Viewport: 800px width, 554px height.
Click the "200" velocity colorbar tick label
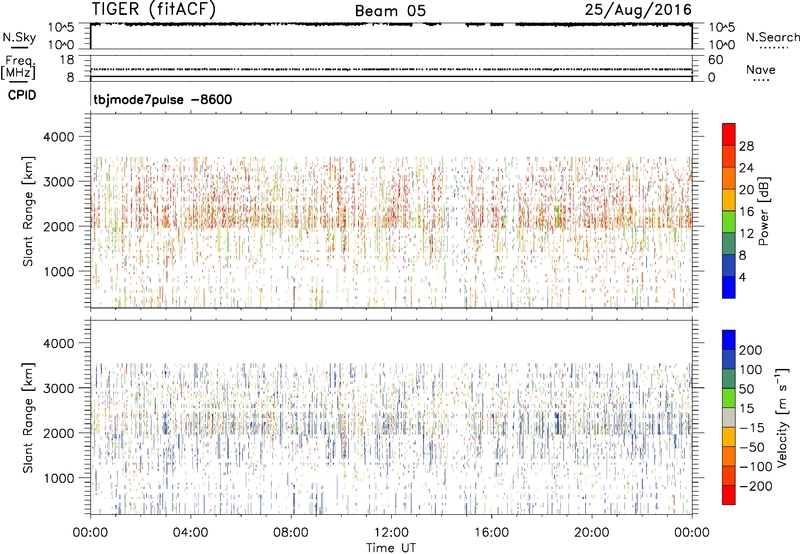(751, 350)
